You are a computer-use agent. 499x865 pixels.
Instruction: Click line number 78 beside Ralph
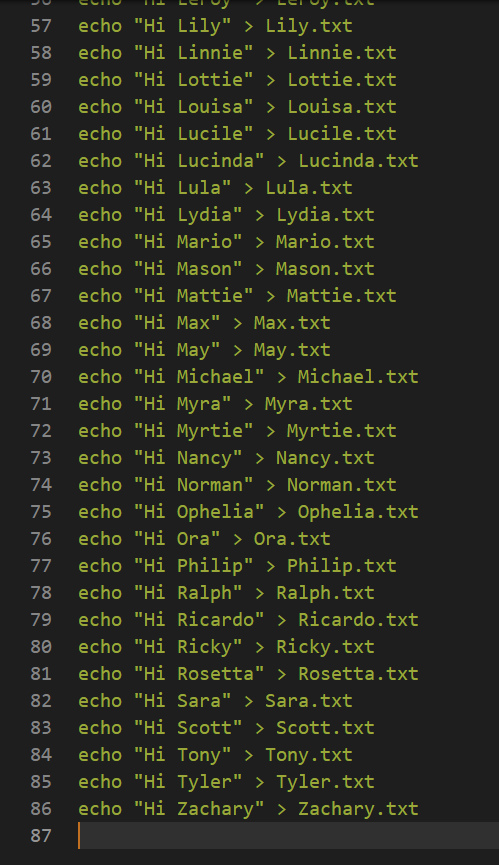41,593
